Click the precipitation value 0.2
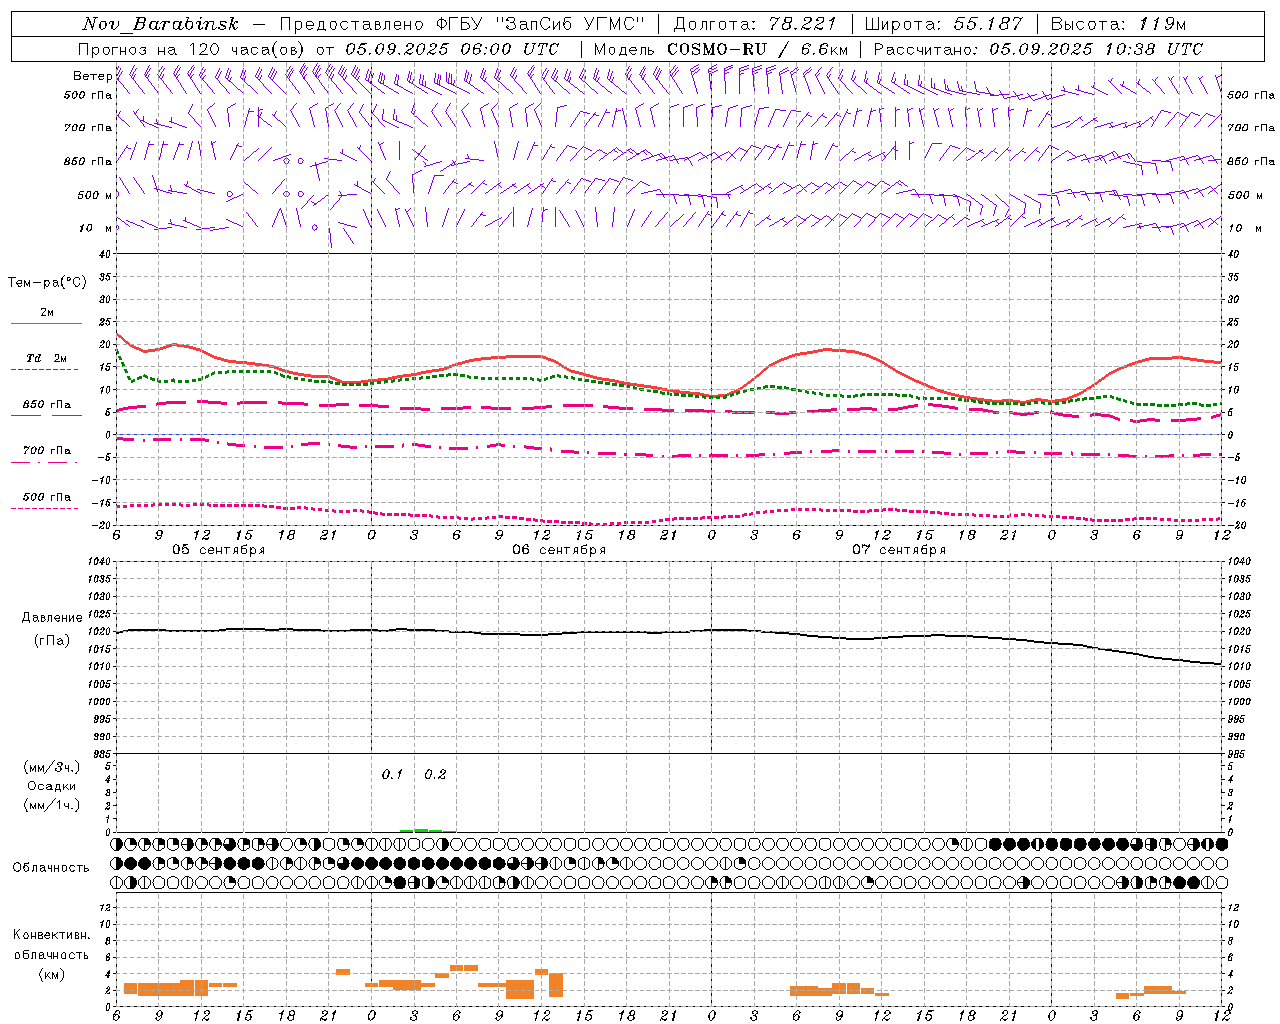 point(435,775)
